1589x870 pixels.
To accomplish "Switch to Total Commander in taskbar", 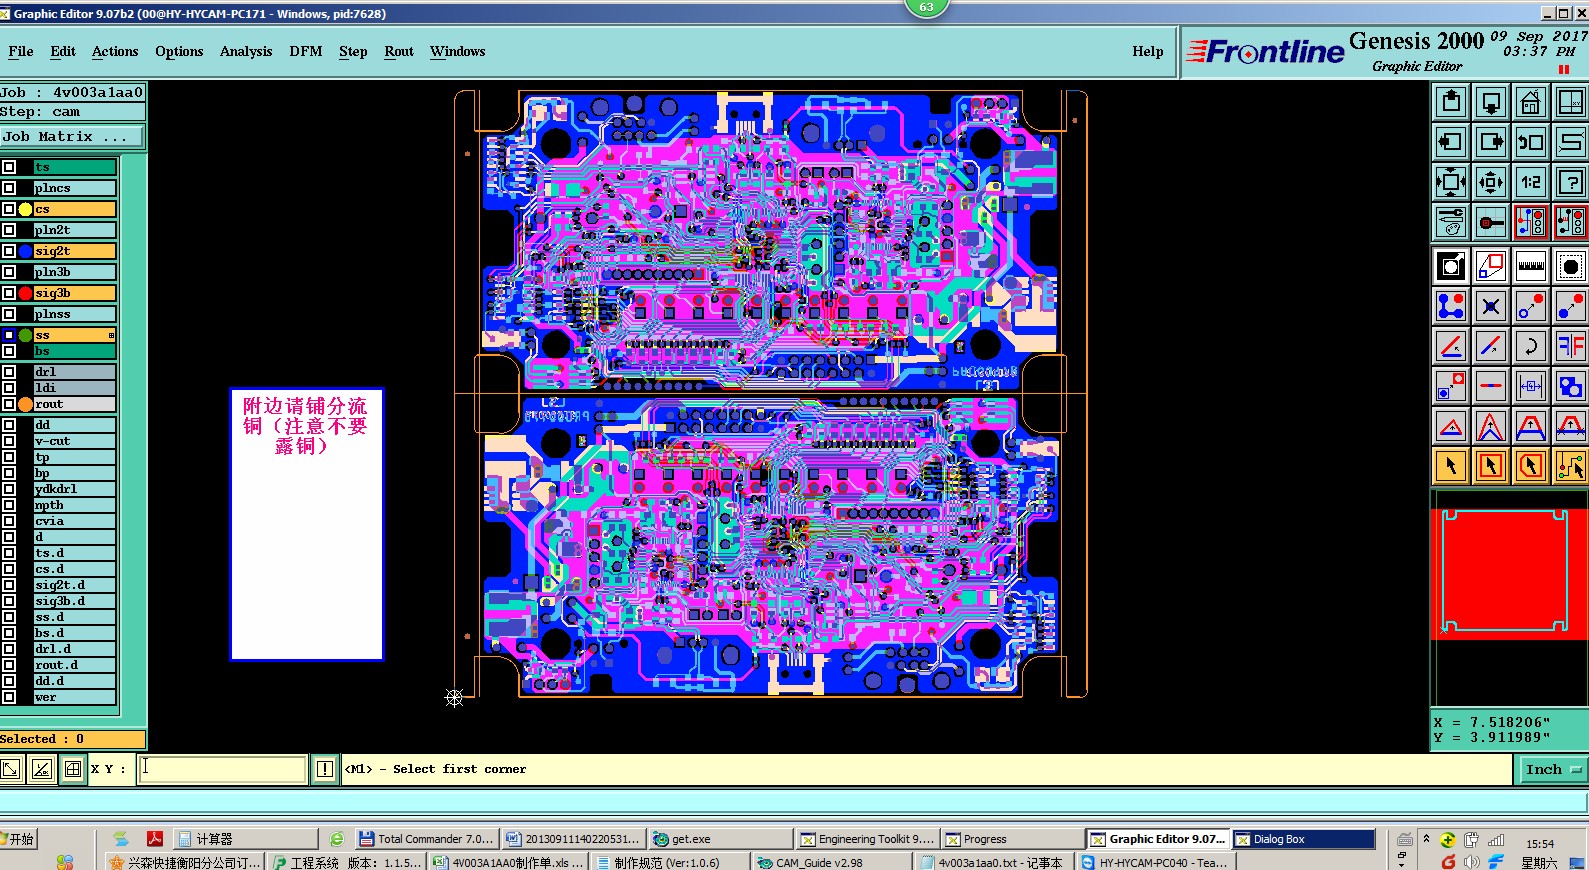I will [x=426, y=839].
